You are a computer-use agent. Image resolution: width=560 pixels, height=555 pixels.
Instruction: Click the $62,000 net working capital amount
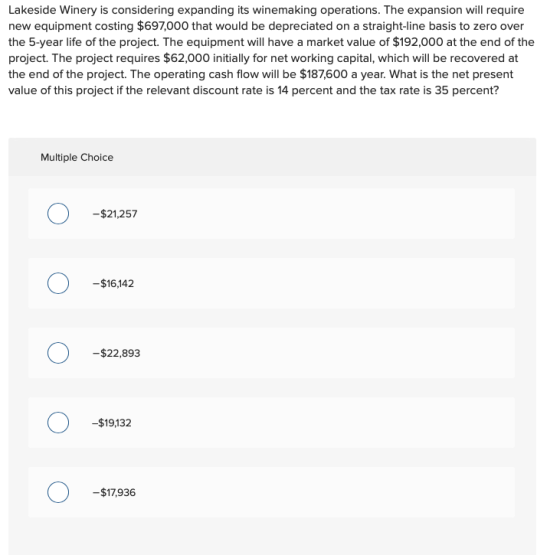[186, 58]
